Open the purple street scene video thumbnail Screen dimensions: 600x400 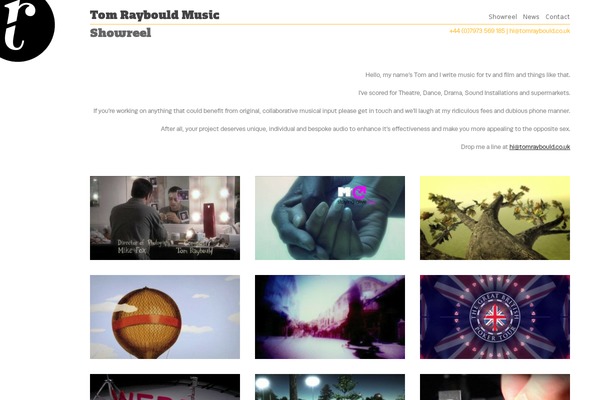tap(330, 317)
